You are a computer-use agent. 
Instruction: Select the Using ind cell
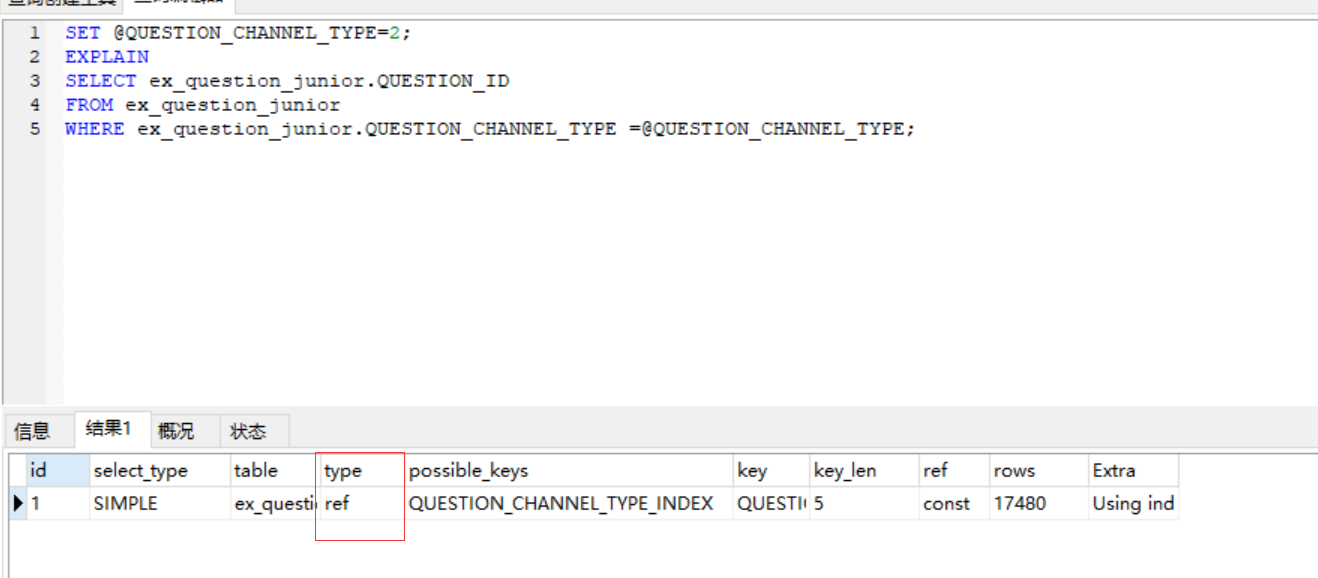1133,503
